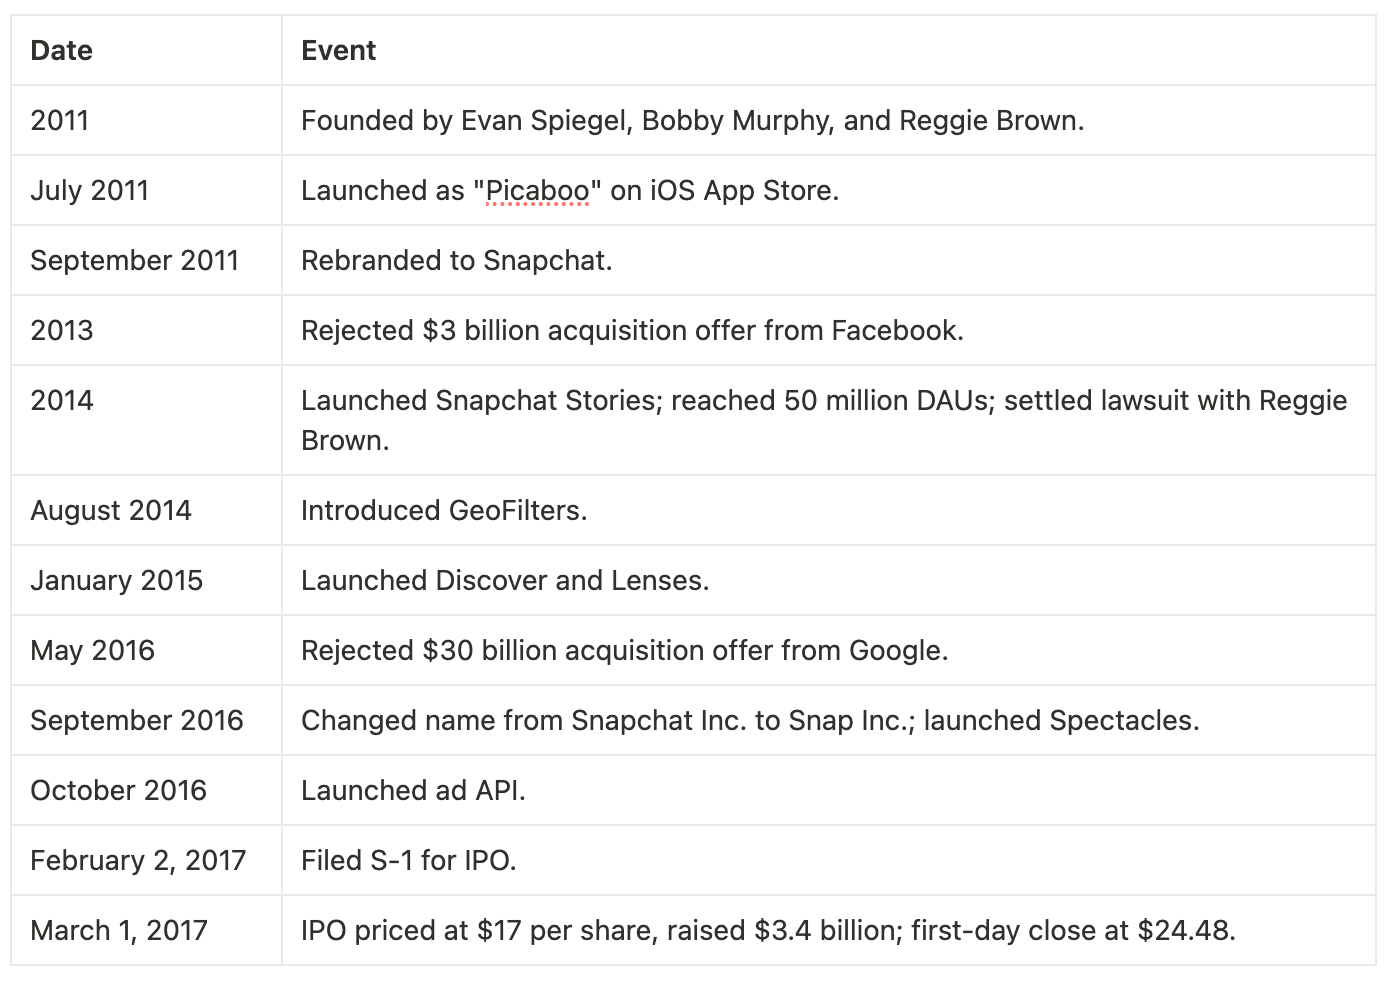Click the Rebranded to Snapchat cell
Screen dimensions: 1390x986
tap(828, 260)
